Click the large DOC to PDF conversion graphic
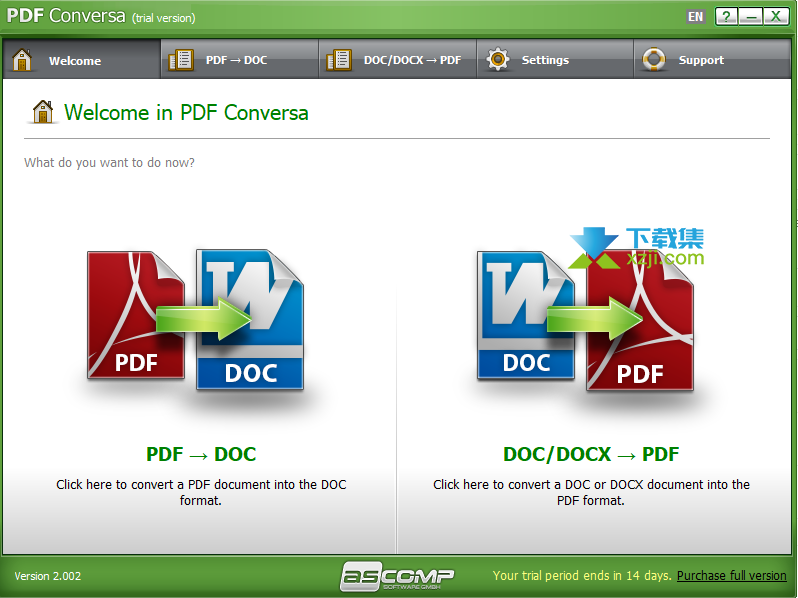Screen dimensions: 798x598 (585, 320)
